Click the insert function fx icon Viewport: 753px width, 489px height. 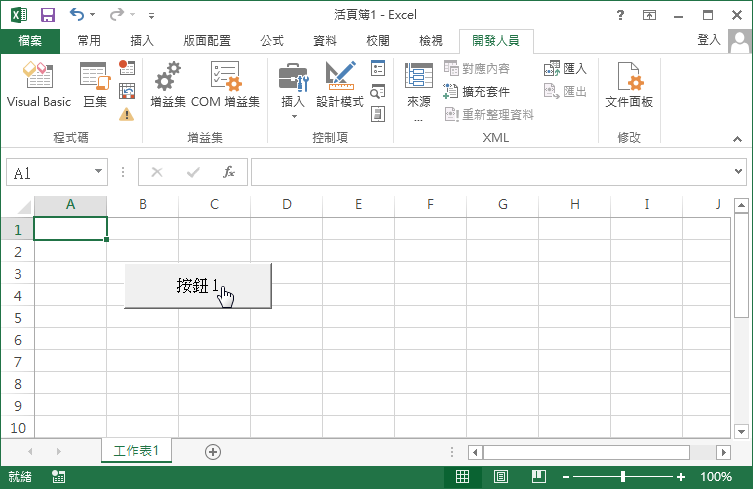pos(229,172)
